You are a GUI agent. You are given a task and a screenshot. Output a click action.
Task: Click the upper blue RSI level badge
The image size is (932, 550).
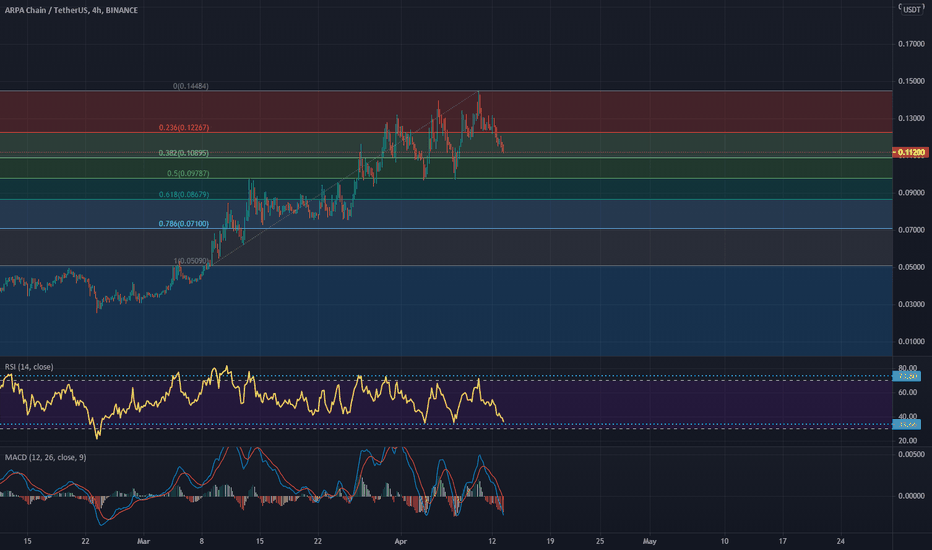(907, 376)
